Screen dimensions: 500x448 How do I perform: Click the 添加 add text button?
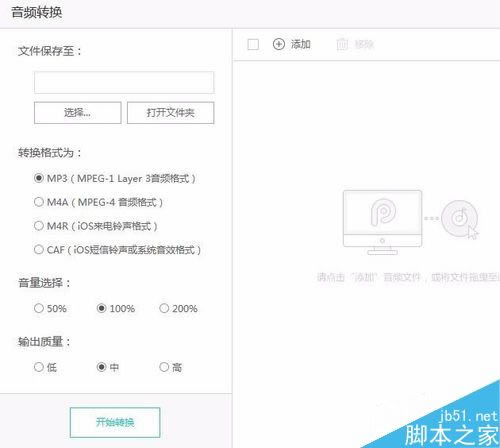coord(301,44)
